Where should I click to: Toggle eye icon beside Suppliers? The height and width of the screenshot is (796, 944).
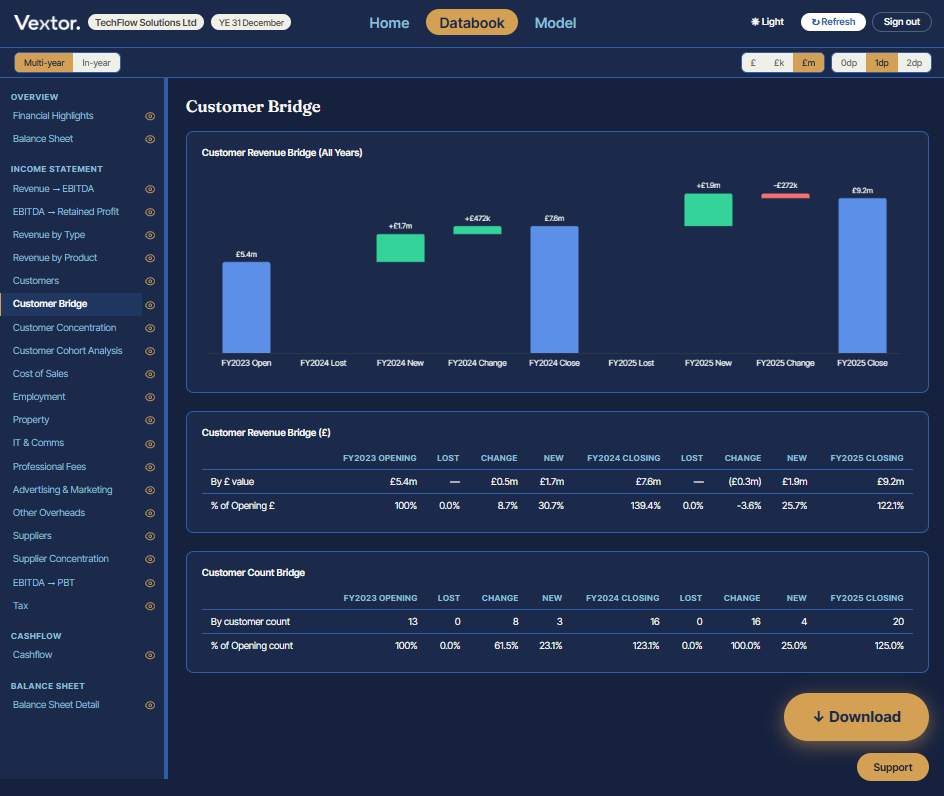click(x=151, y=536)
